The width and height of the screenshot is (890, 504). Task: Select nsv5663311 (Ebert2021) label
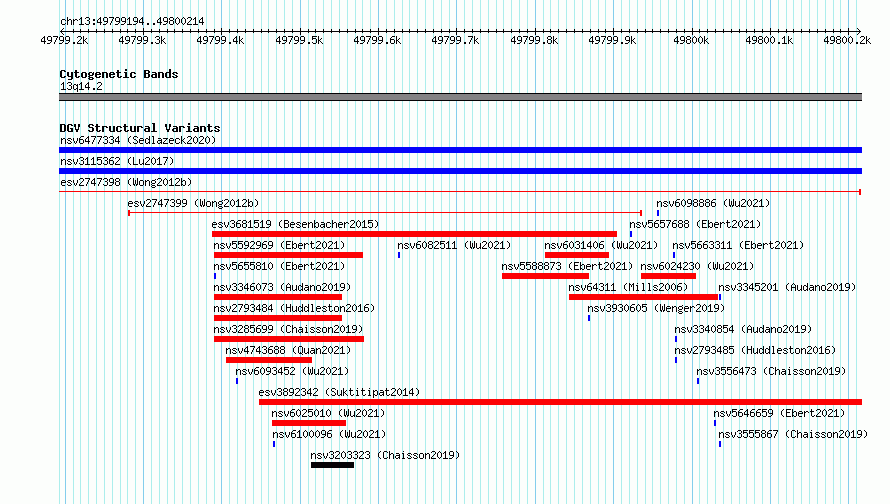[x=738, y=245]
